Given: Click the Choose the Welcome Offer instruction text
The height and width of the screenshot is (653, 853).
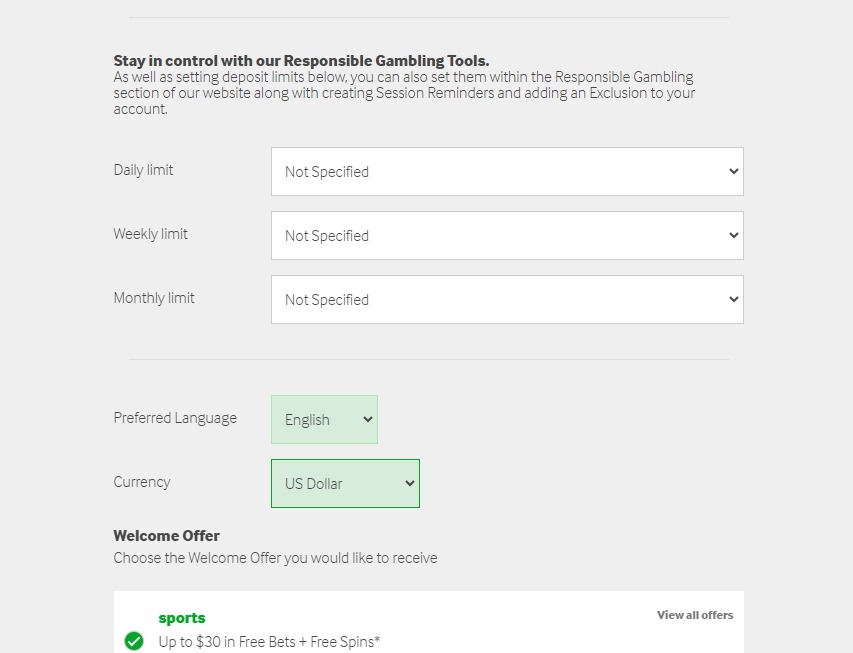Looking at the screenshot, I should point(275,558).
